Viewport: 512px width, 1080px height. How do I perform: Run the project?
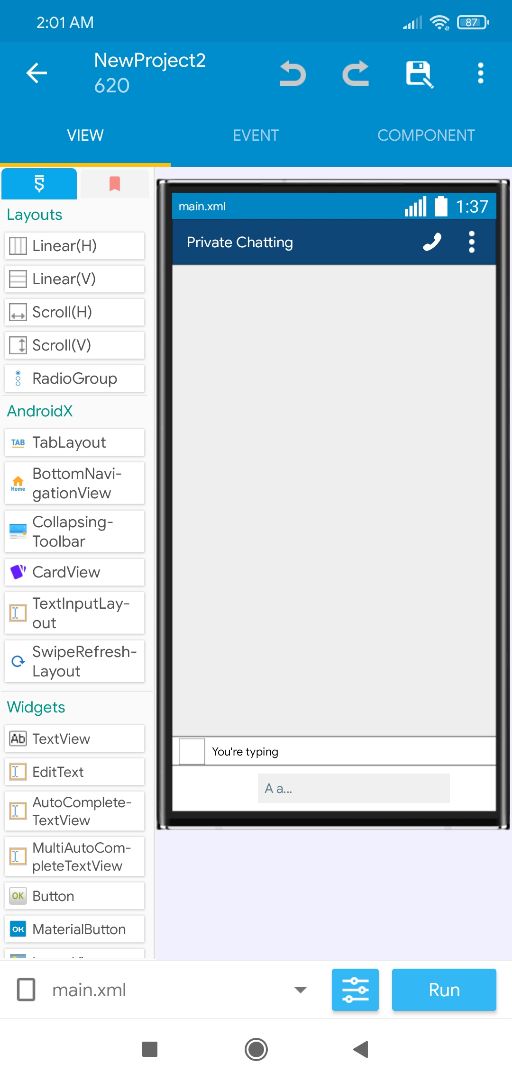tap(444, 990)
